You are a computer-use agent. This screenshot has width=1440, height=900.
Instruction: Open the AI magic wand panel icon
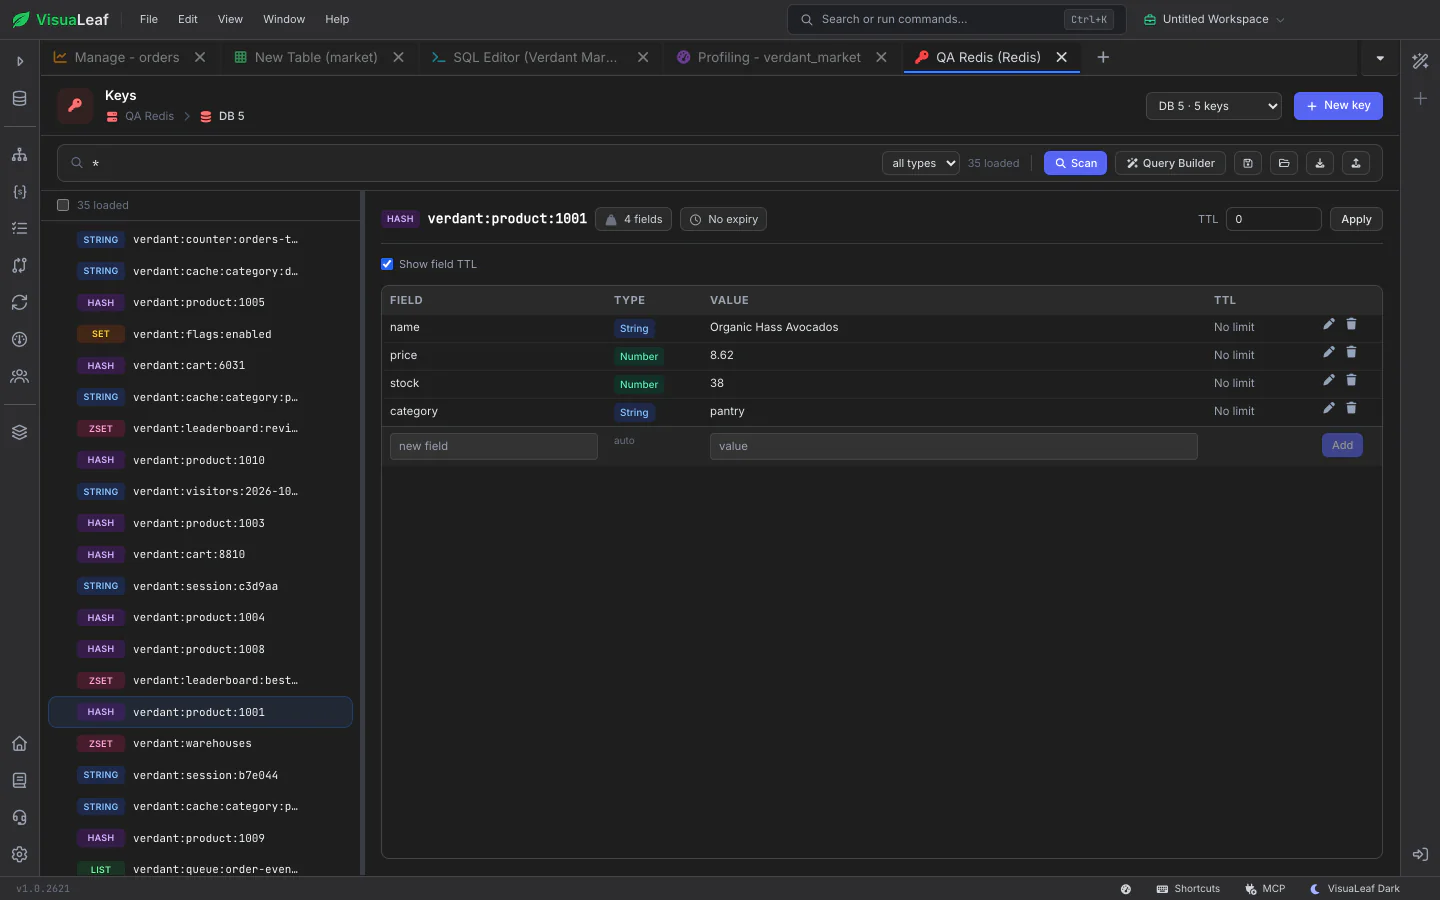coord(1420,61)
